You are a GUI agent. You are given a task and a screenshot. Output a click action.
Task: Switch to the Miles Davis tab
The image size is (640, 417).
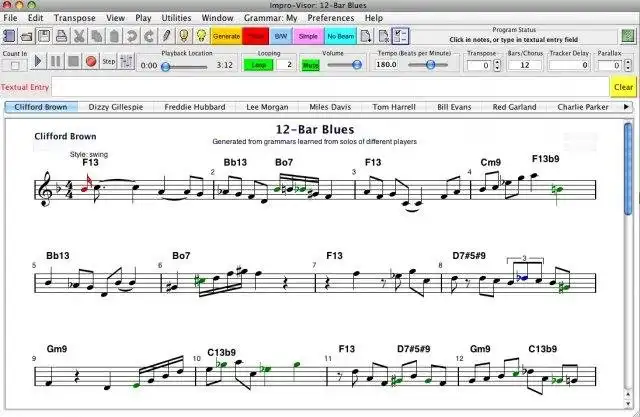(330, 107)
